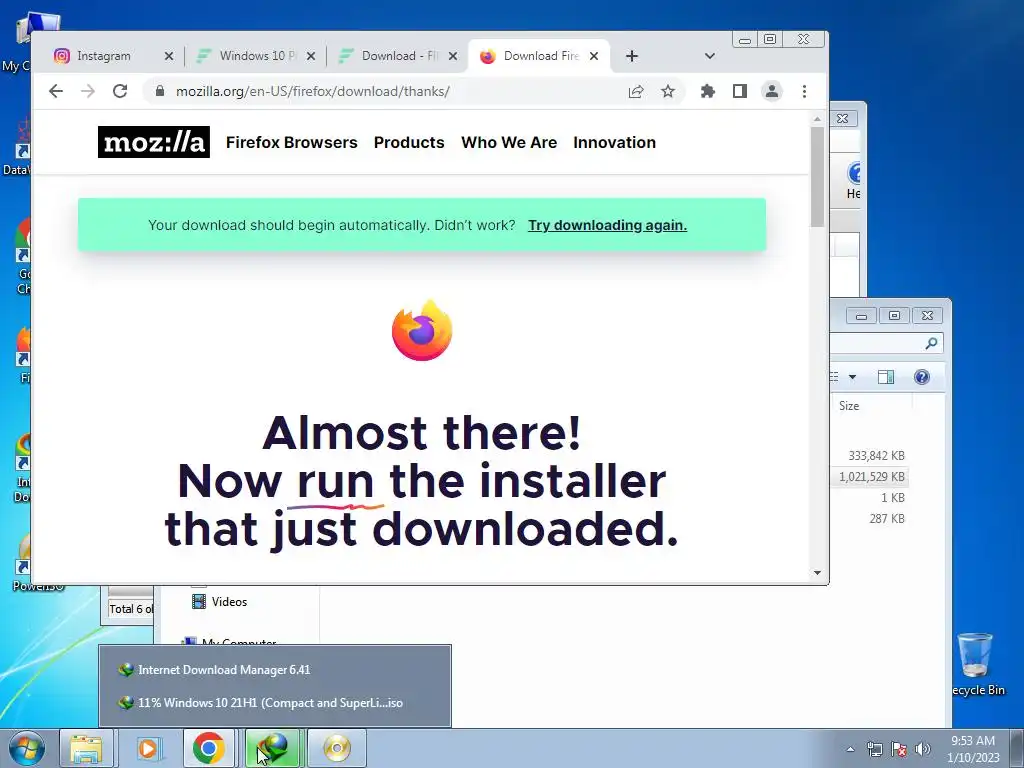Image resolution: width=1024 pixels, height=768 pixels.
Task: Bookmark this page with the star icon
Action: (667, 91)
